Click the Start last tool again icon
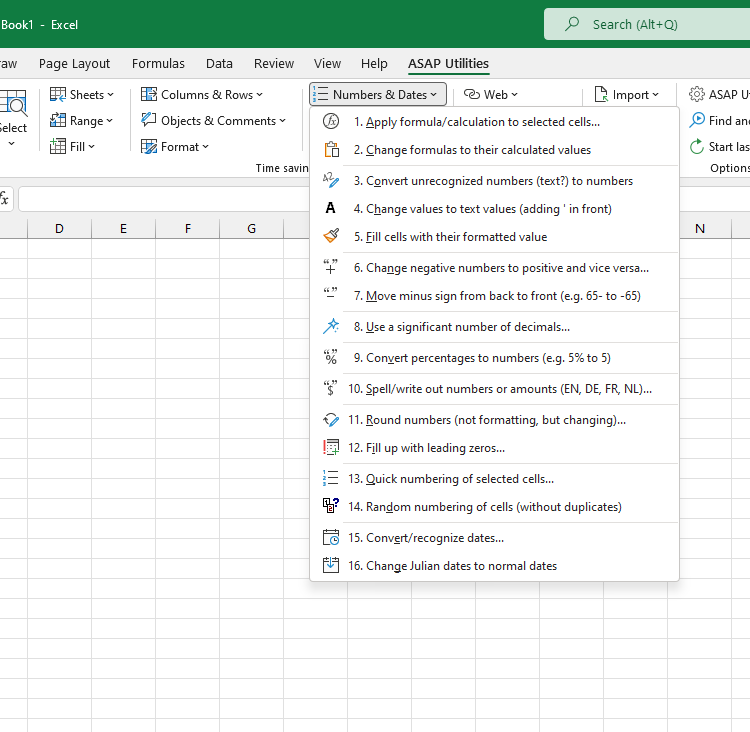This screenshot has width=750, height=732. coord(697,146)
